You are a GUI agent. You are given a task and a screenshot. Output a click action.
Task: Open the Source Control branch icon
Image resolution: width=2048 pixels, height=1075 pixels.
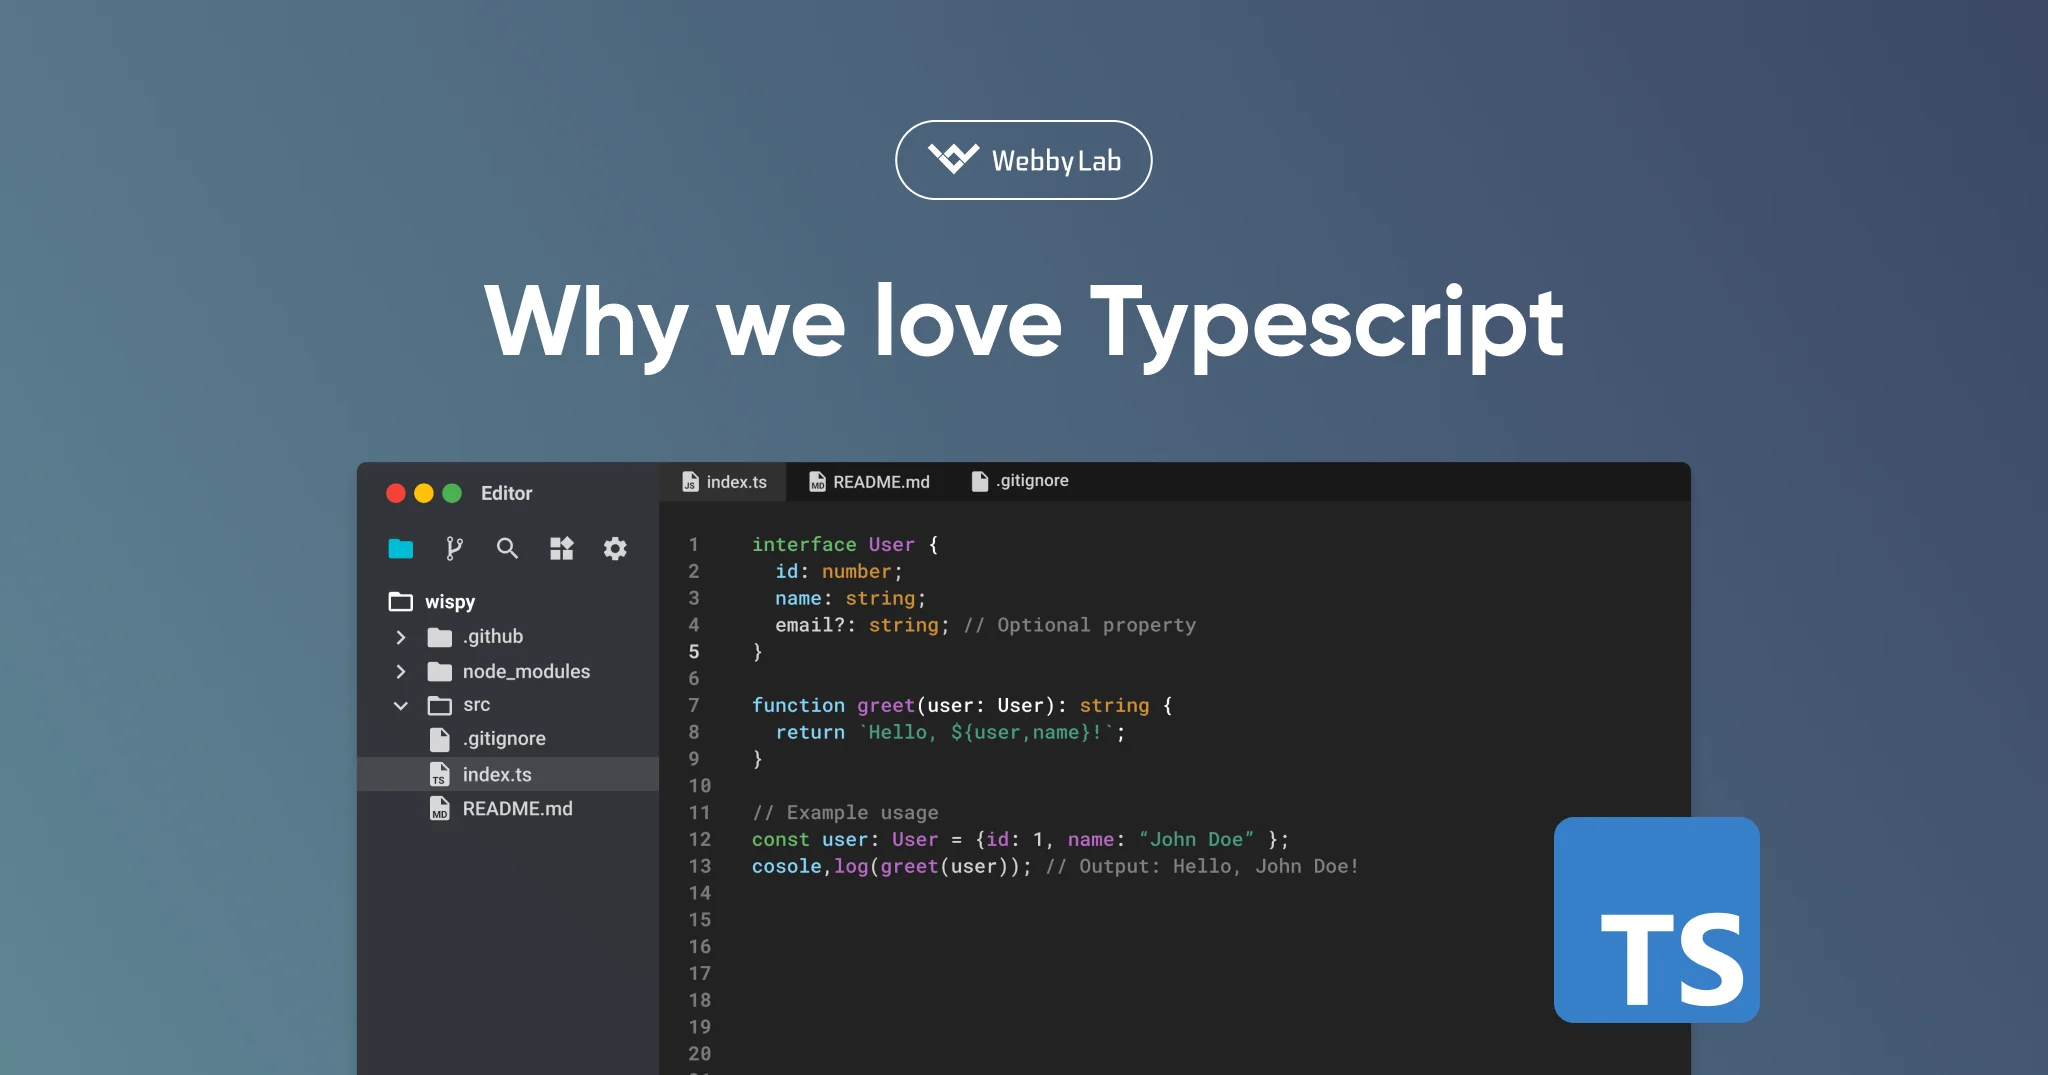(x=454, y=548)
